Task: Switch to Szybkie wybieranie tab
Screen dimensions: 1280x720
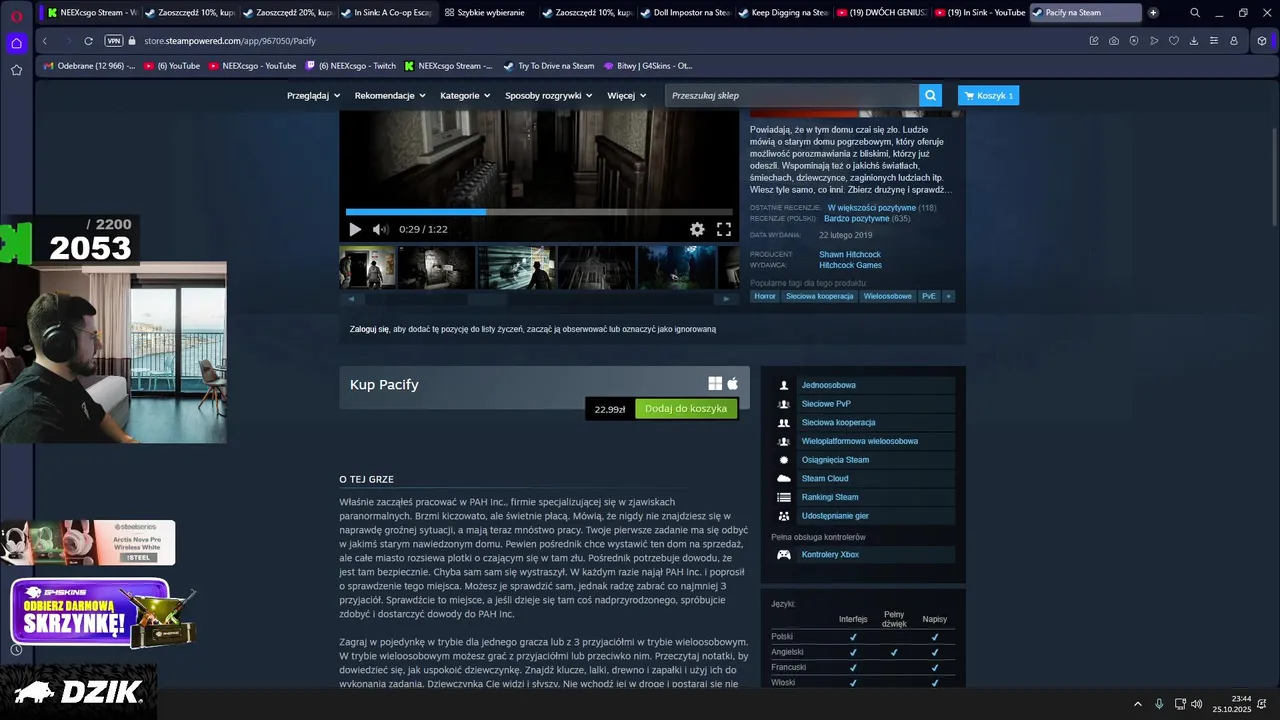Action: (x=485, y=13)
